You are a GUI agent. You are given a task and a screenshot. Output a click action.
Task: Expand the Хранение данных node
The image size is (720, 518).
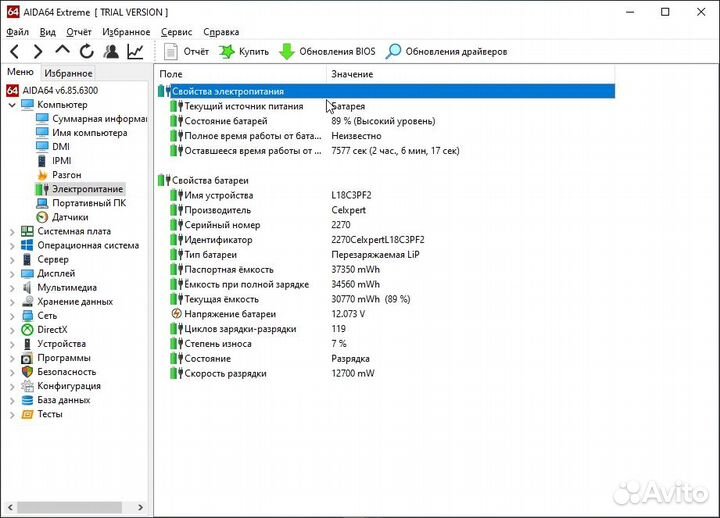[x=12, y=302]
